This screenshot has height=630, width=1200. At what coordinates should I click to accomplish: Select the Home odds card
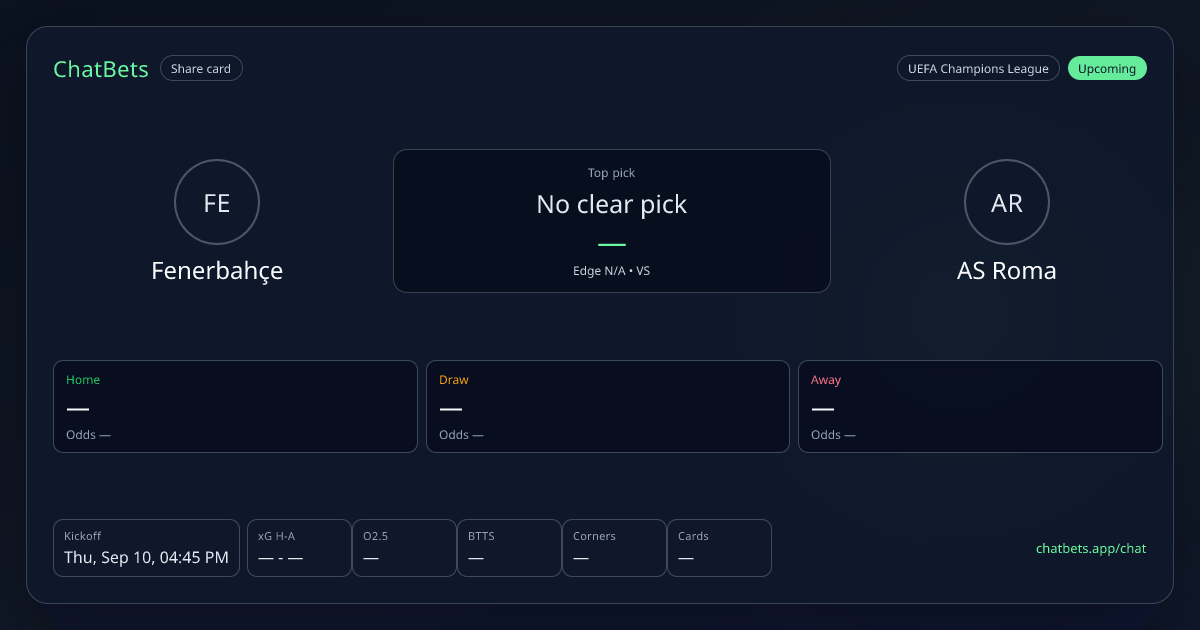(235, 406)
